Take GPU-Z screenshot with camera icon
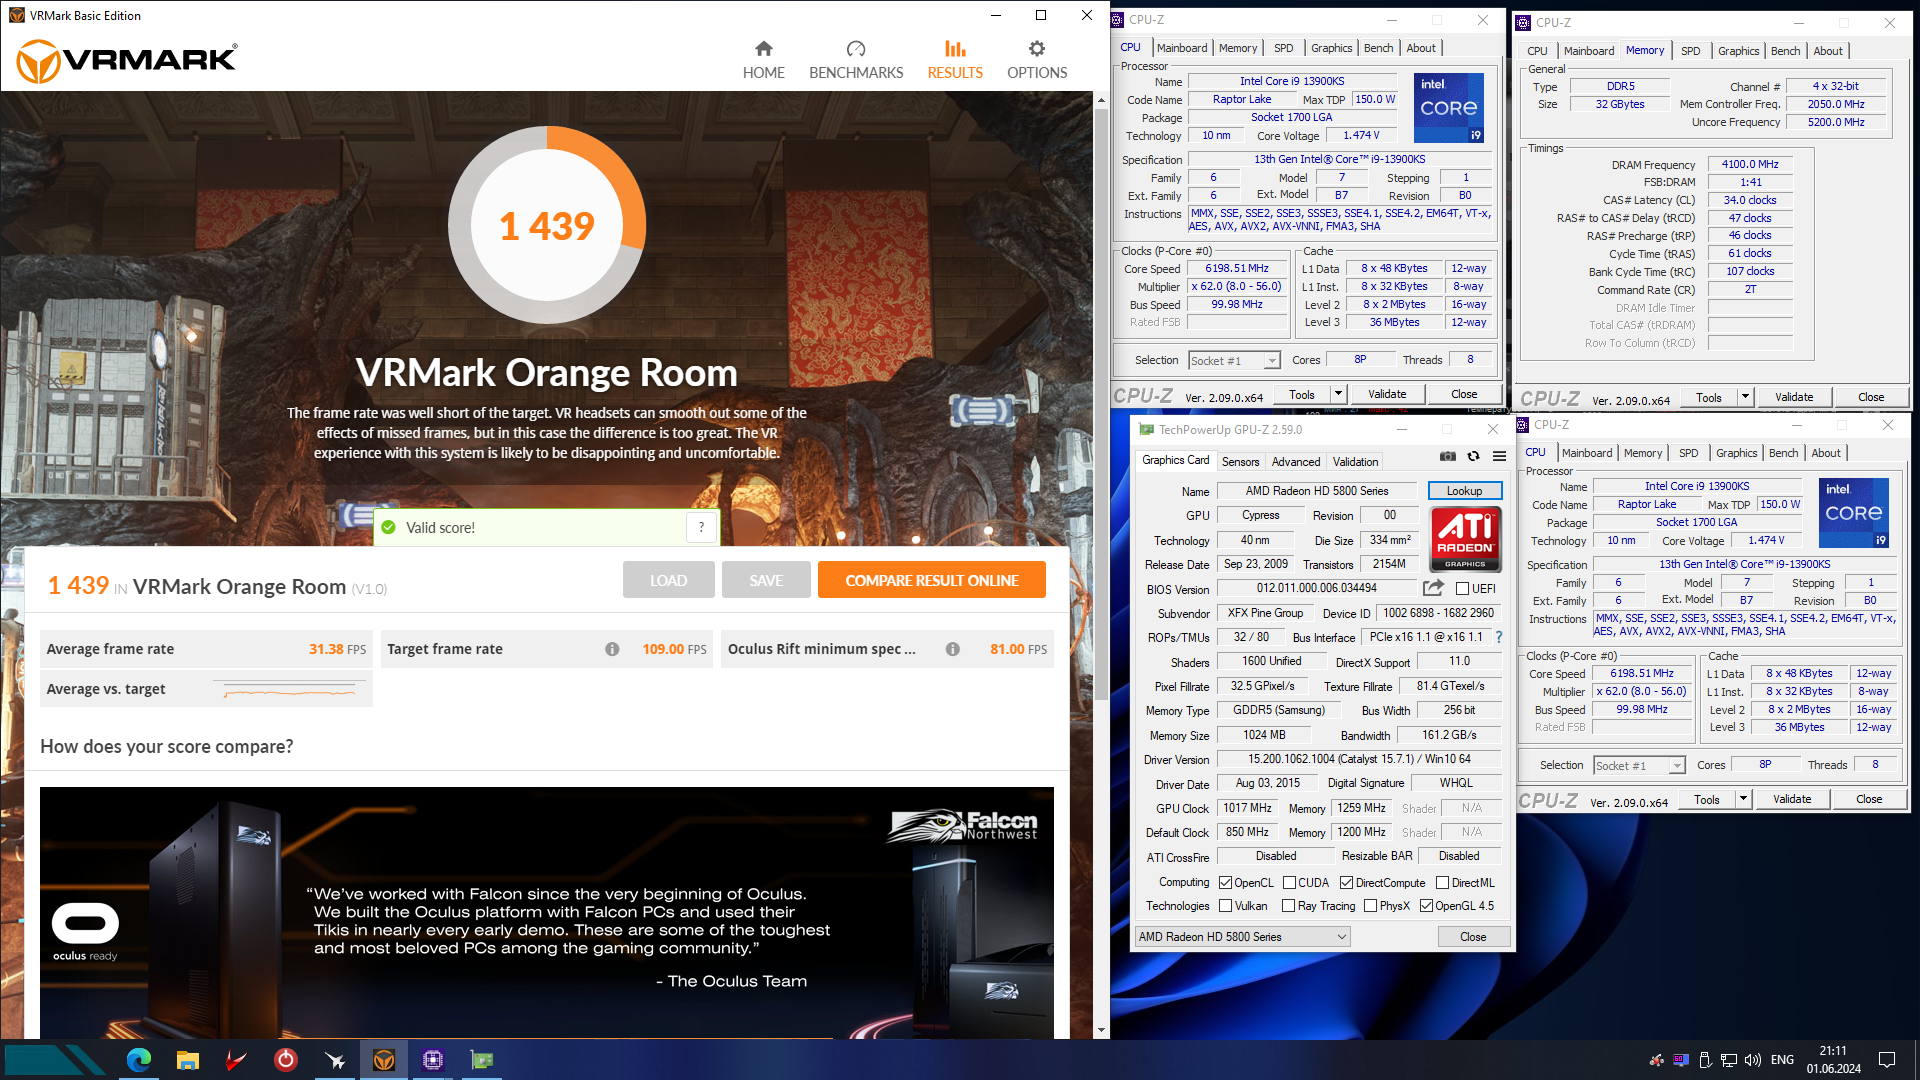Screen dimensions: 1920x1080 [x=1447, y=456]
